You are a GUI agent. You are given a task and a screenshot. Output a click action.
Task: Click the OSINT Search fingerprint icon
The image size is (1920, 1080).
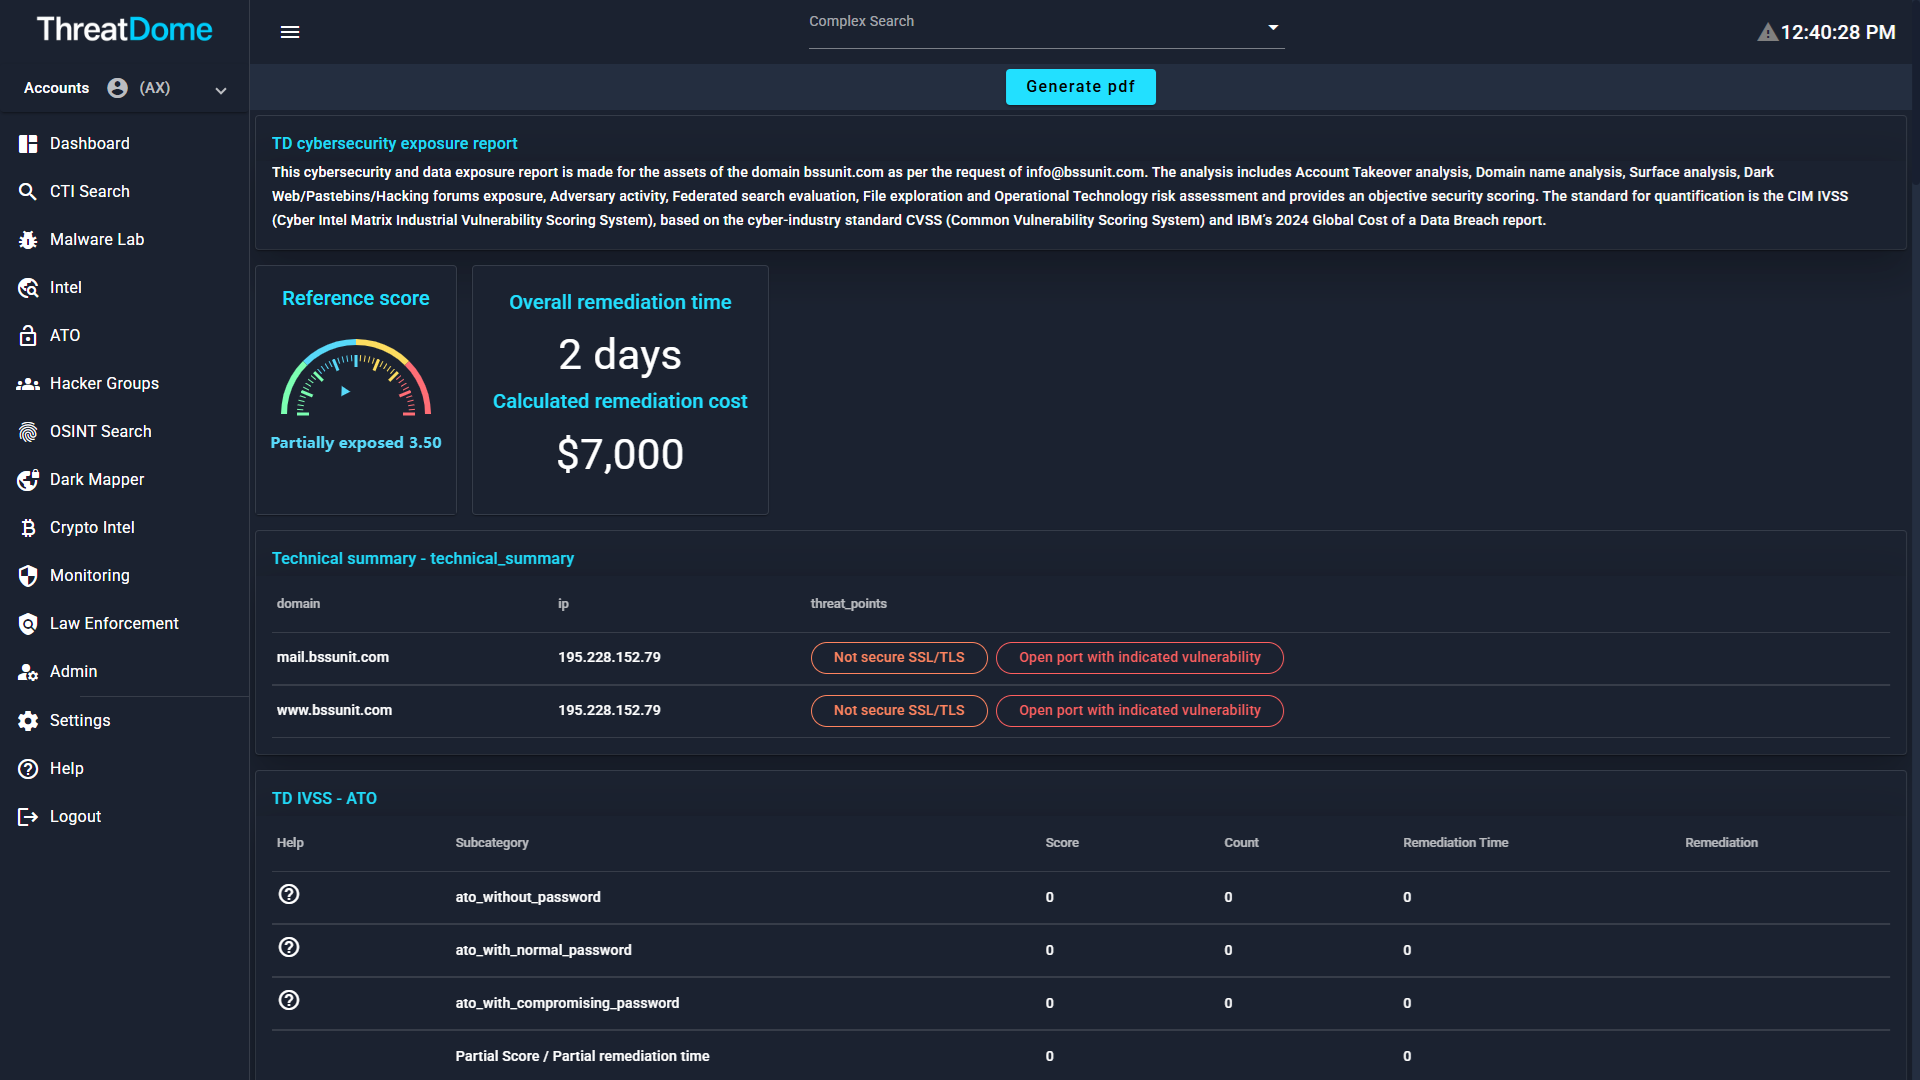pos(28,432)
